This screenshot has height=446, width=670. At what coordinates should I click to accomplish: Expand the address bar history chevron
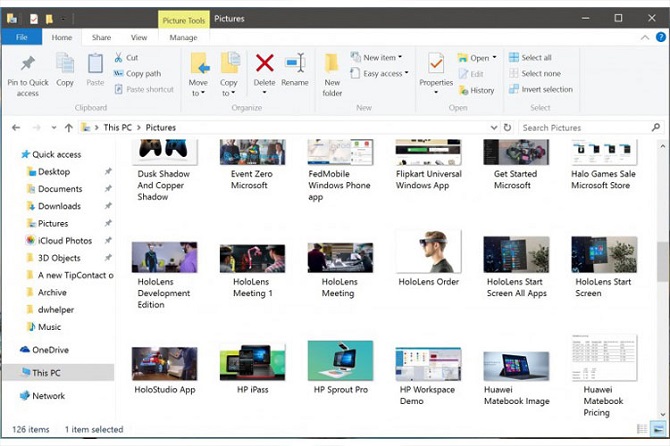tap(494, 127)
